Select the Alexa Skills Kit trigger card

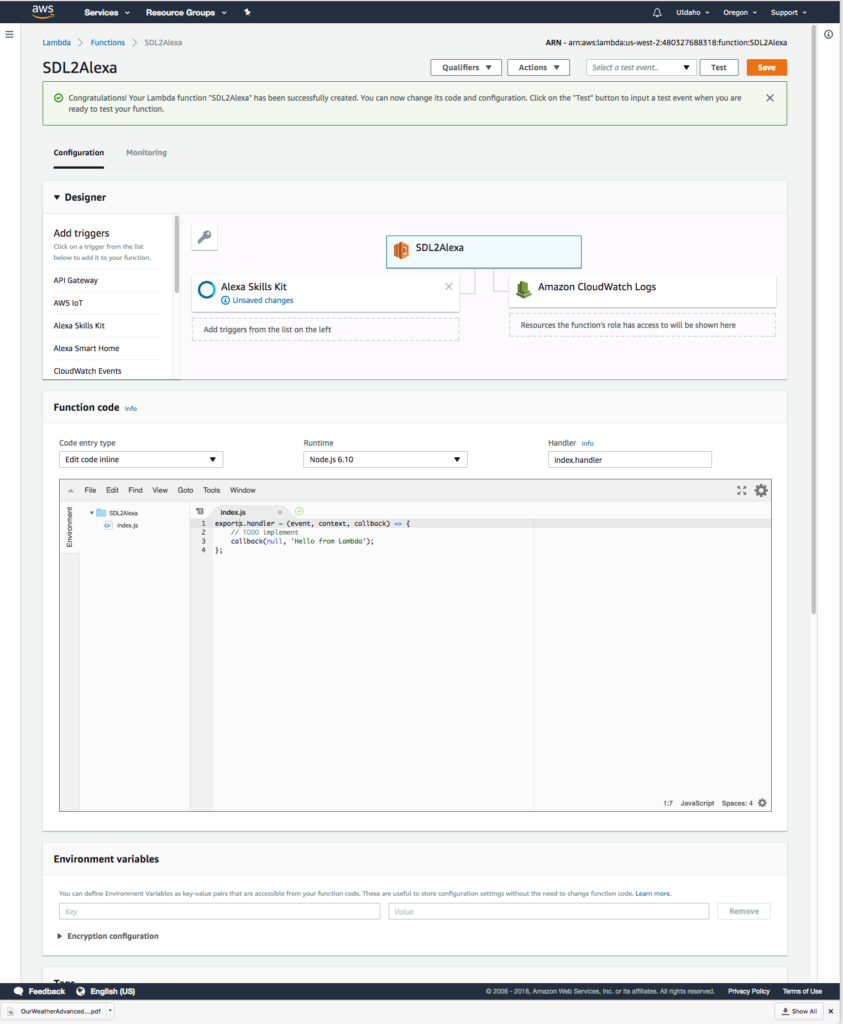(x=325, y=293)
